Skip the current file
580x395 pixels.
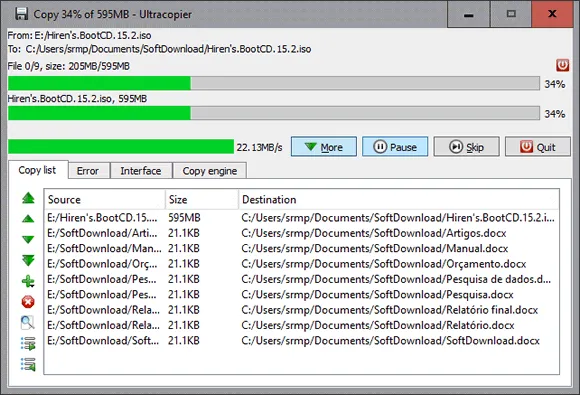click(x=466, y=147)
